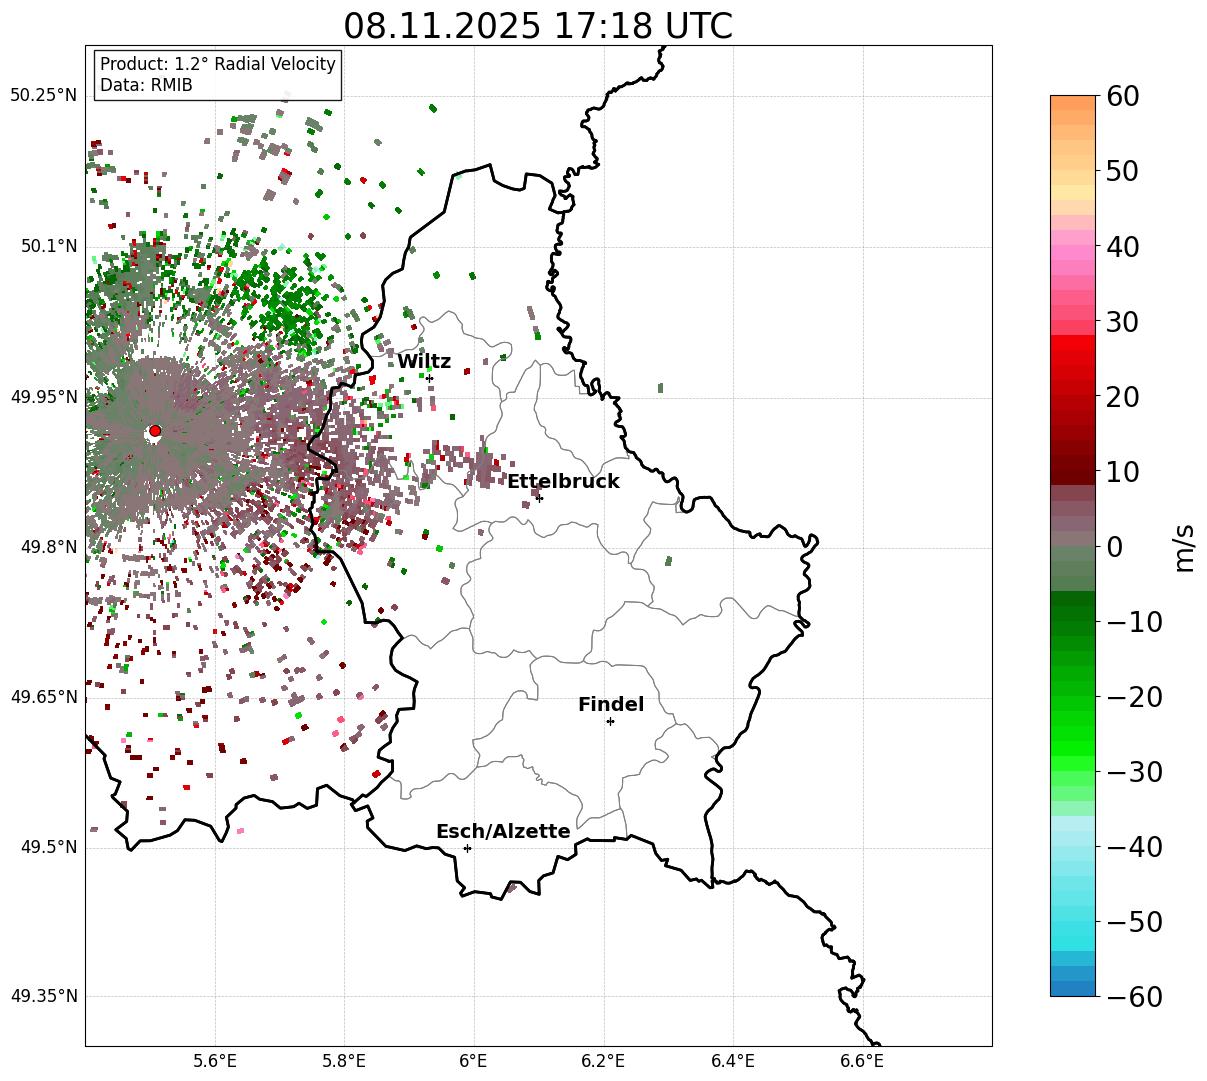This screenshot has height=1081, width=1207.
Task: Click the Ettelbruck station cross marker
Action: pos(539,498)
